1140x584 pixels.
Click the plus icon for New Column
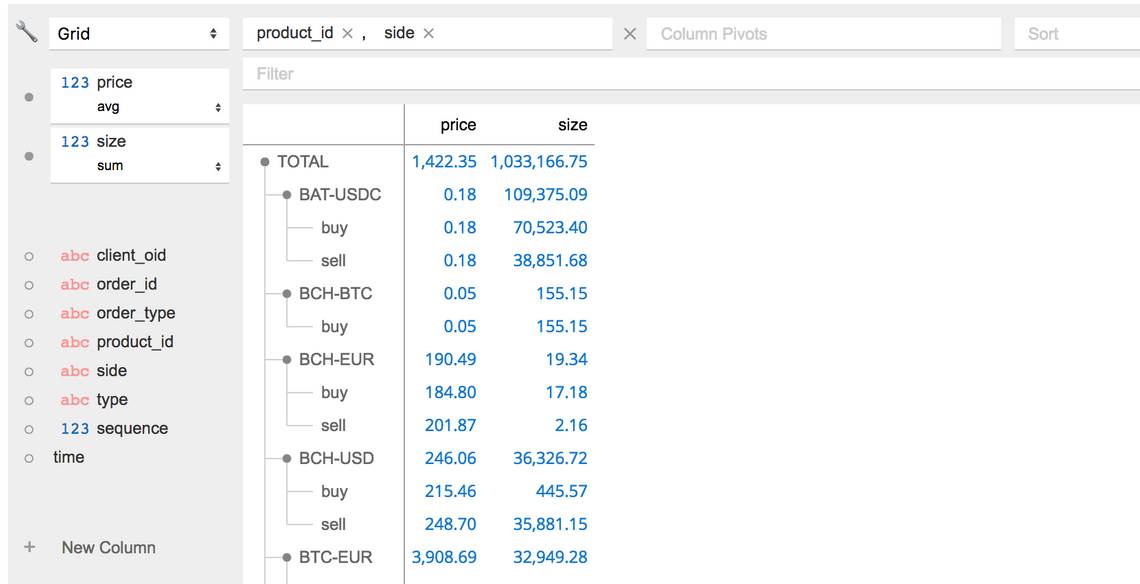tap(29, 547)
